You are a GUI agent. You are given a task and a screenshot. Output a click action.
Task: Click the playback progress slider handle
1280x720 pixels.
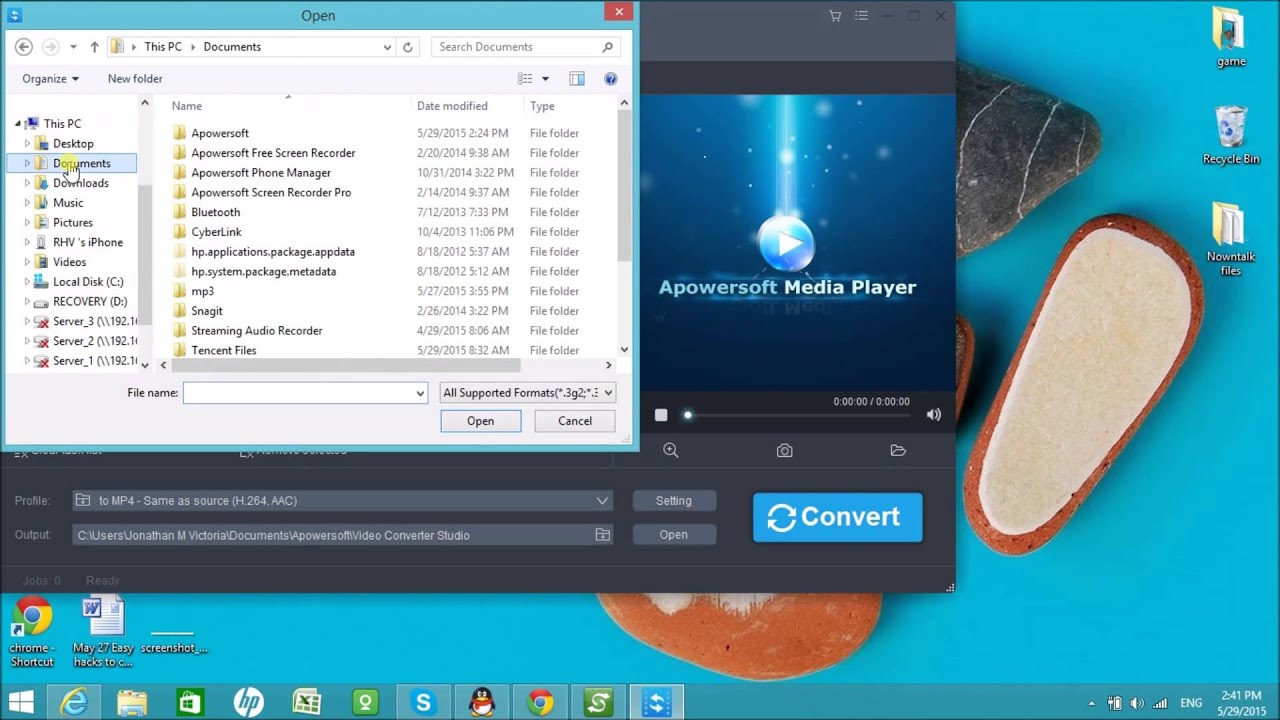coord(687,415)
